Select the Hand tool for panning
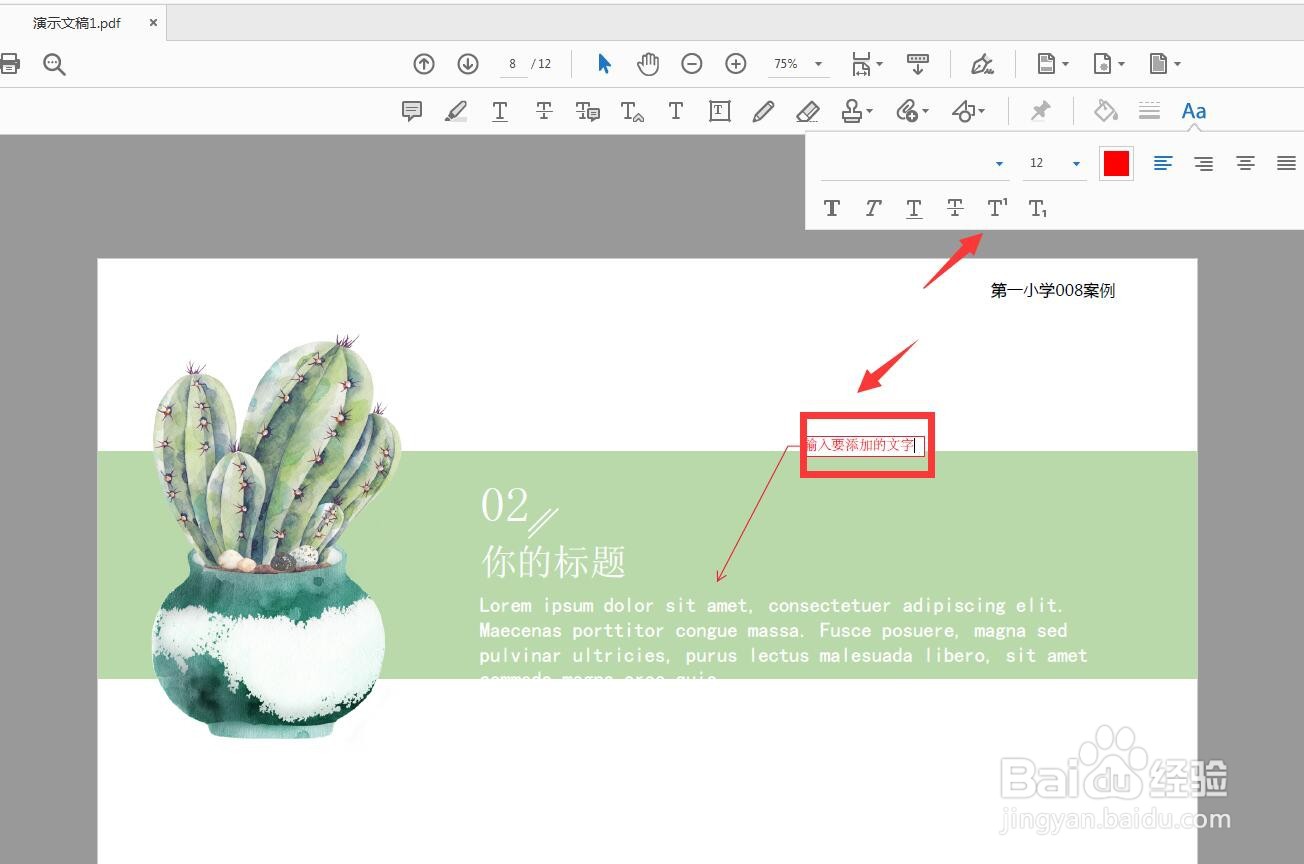The width and height of the screenshot is (1304, 864). point(647,63)
